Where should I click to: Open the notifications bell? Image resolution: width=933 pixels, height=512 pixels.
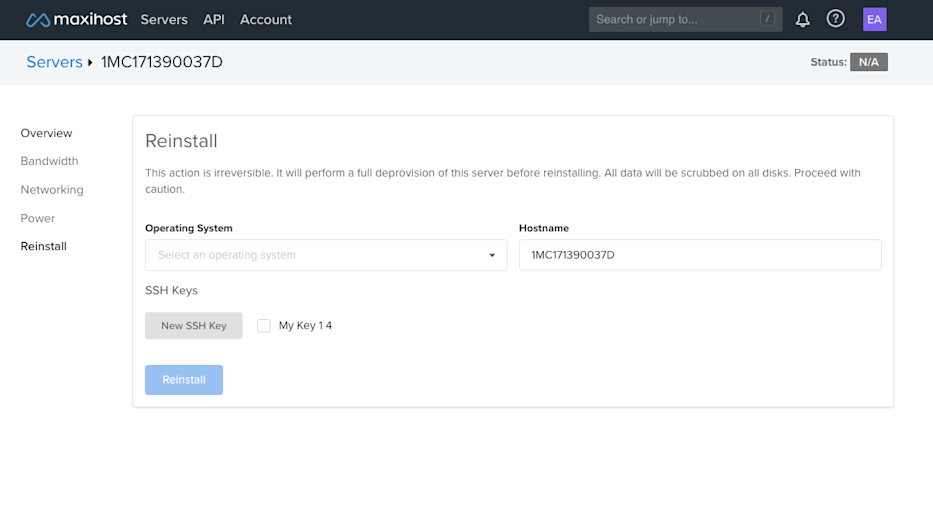tap(803, 20)
